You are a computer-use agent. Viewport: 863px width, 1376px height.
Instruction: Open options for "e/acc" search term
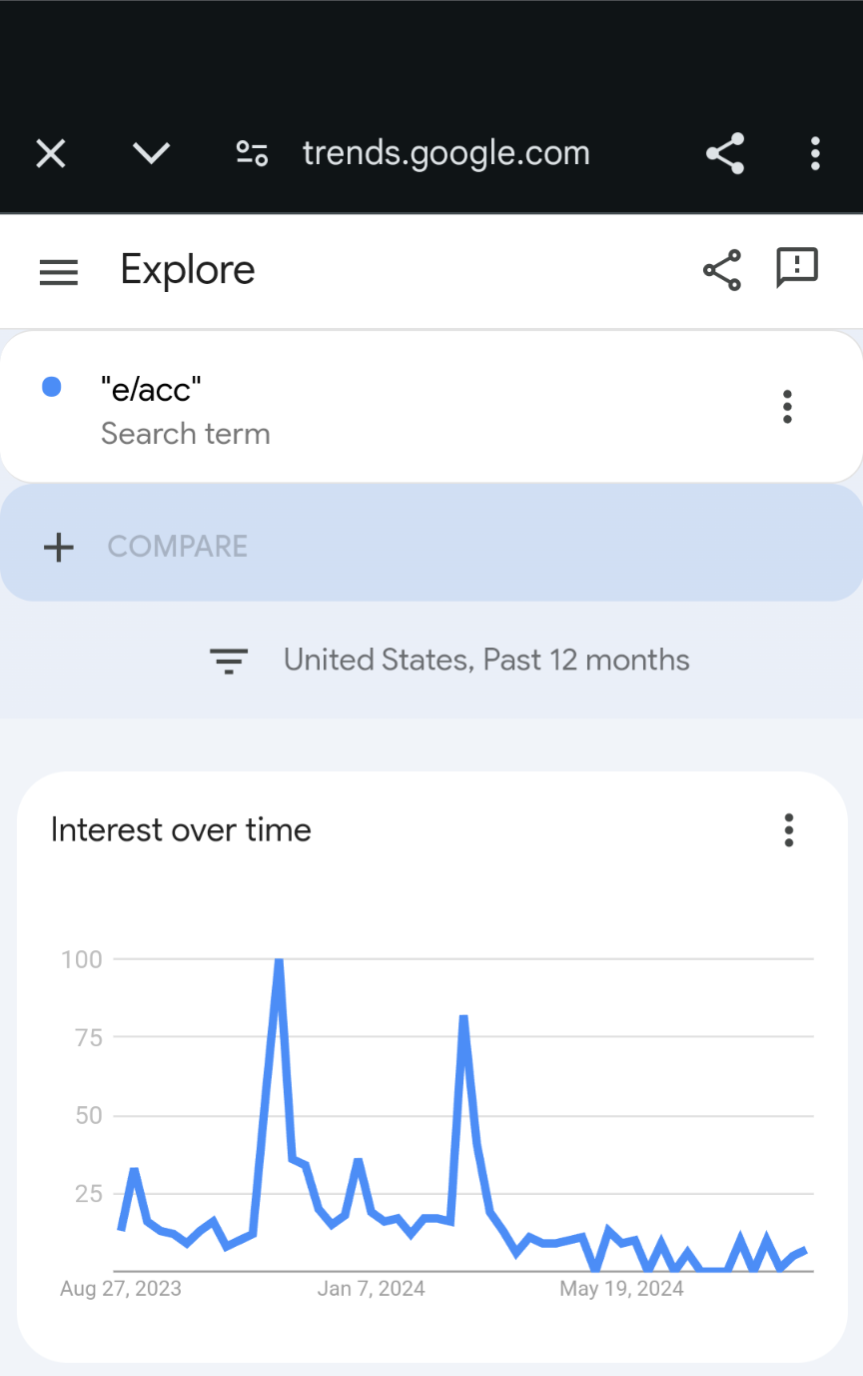pos(787,407)
